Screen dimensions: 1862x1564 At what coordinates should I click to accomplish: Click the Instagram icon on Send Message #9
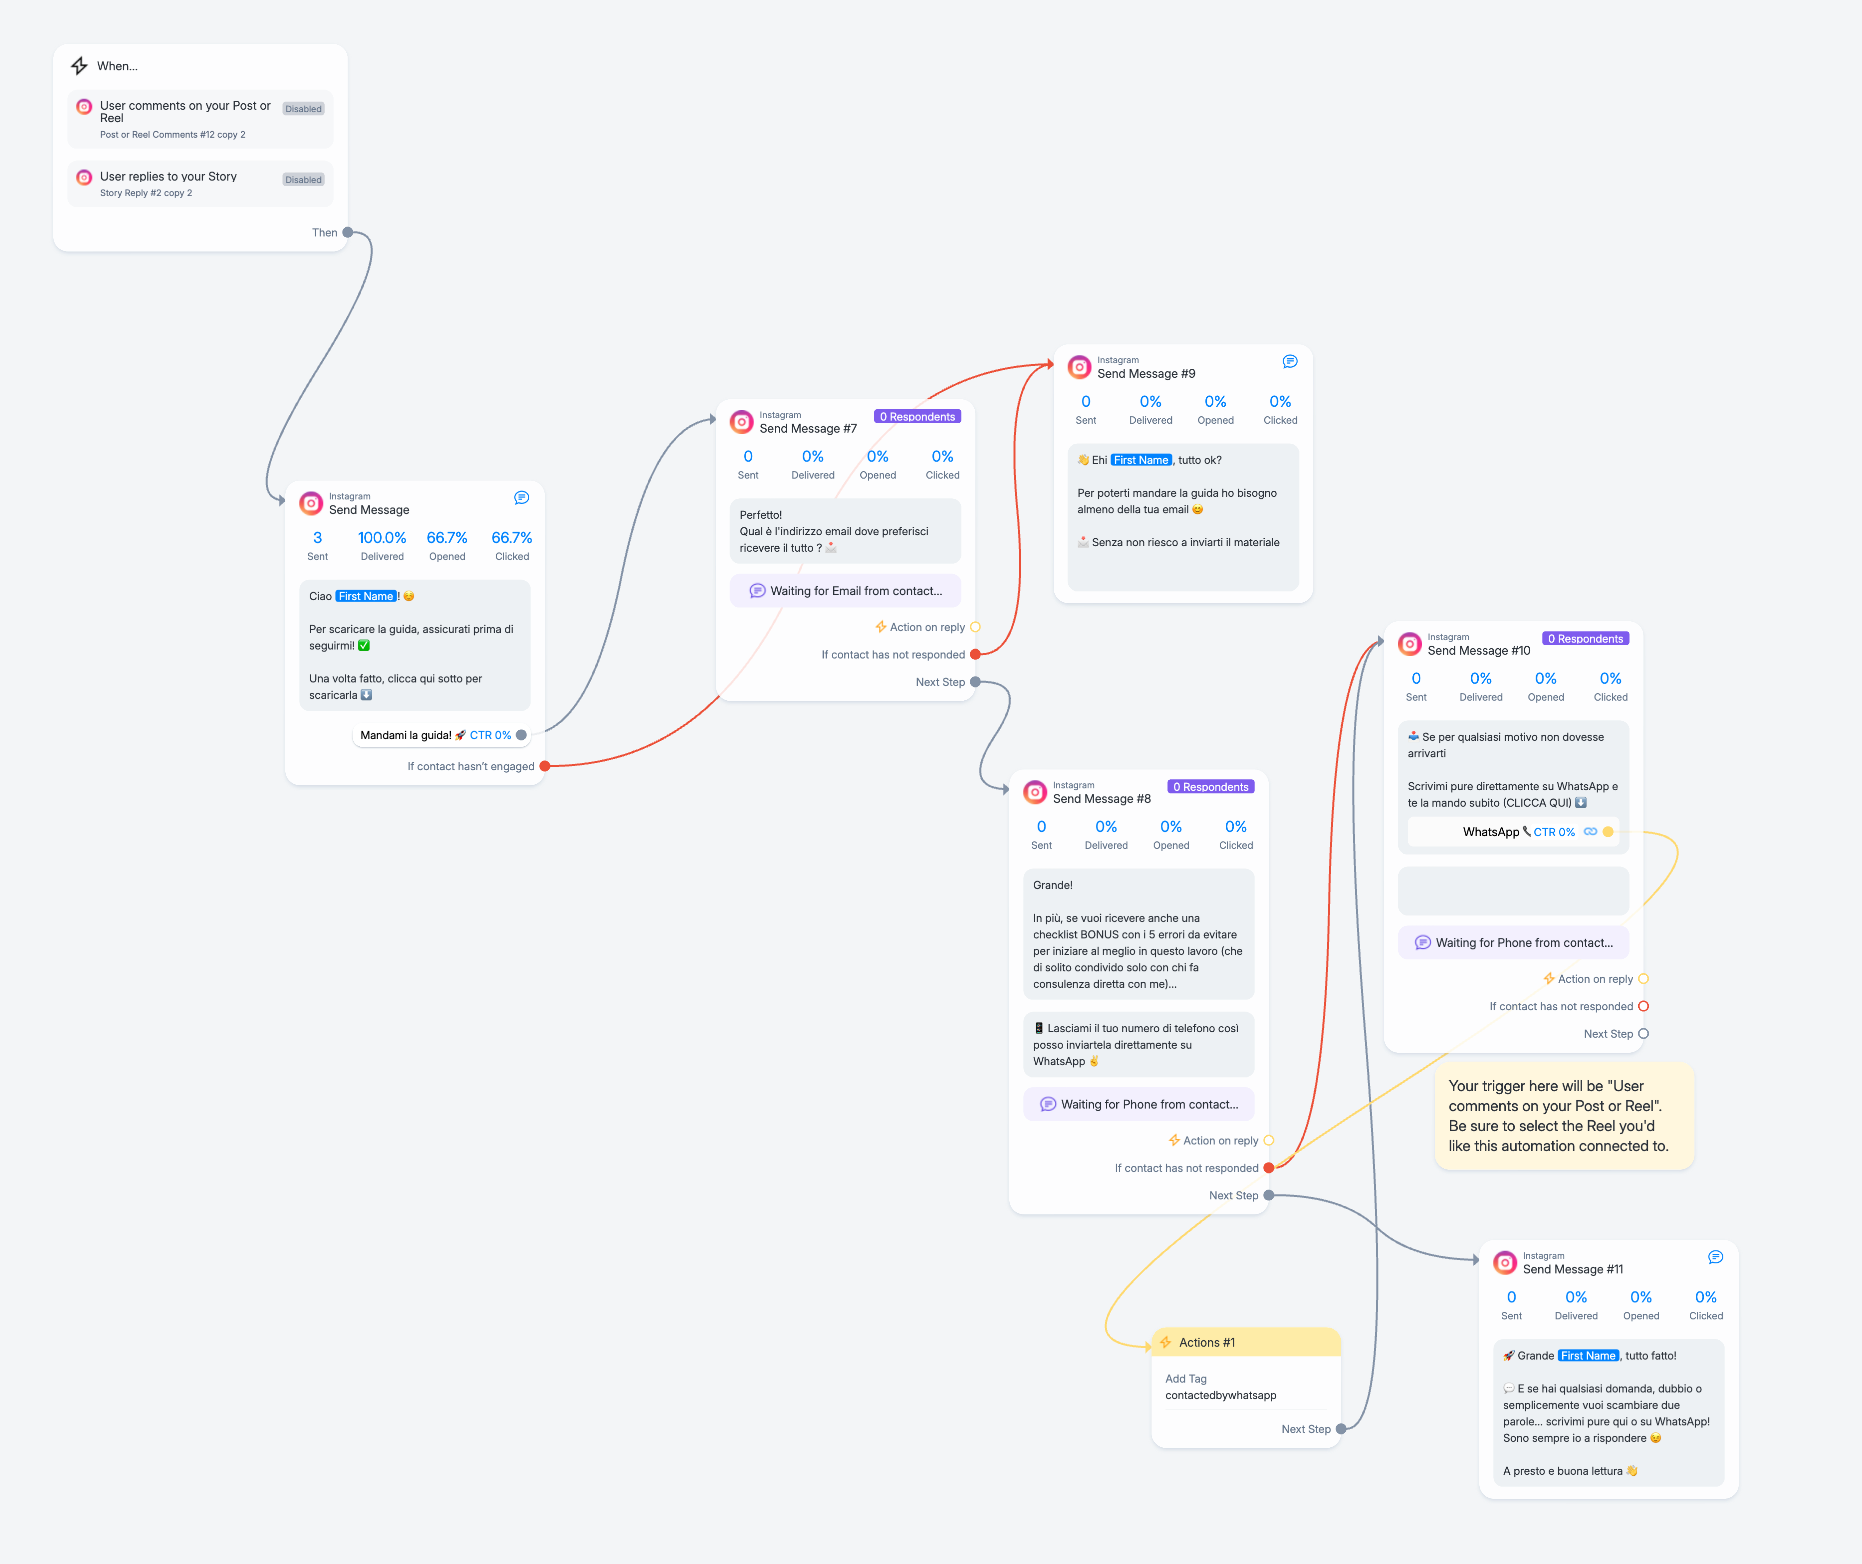1079,367
